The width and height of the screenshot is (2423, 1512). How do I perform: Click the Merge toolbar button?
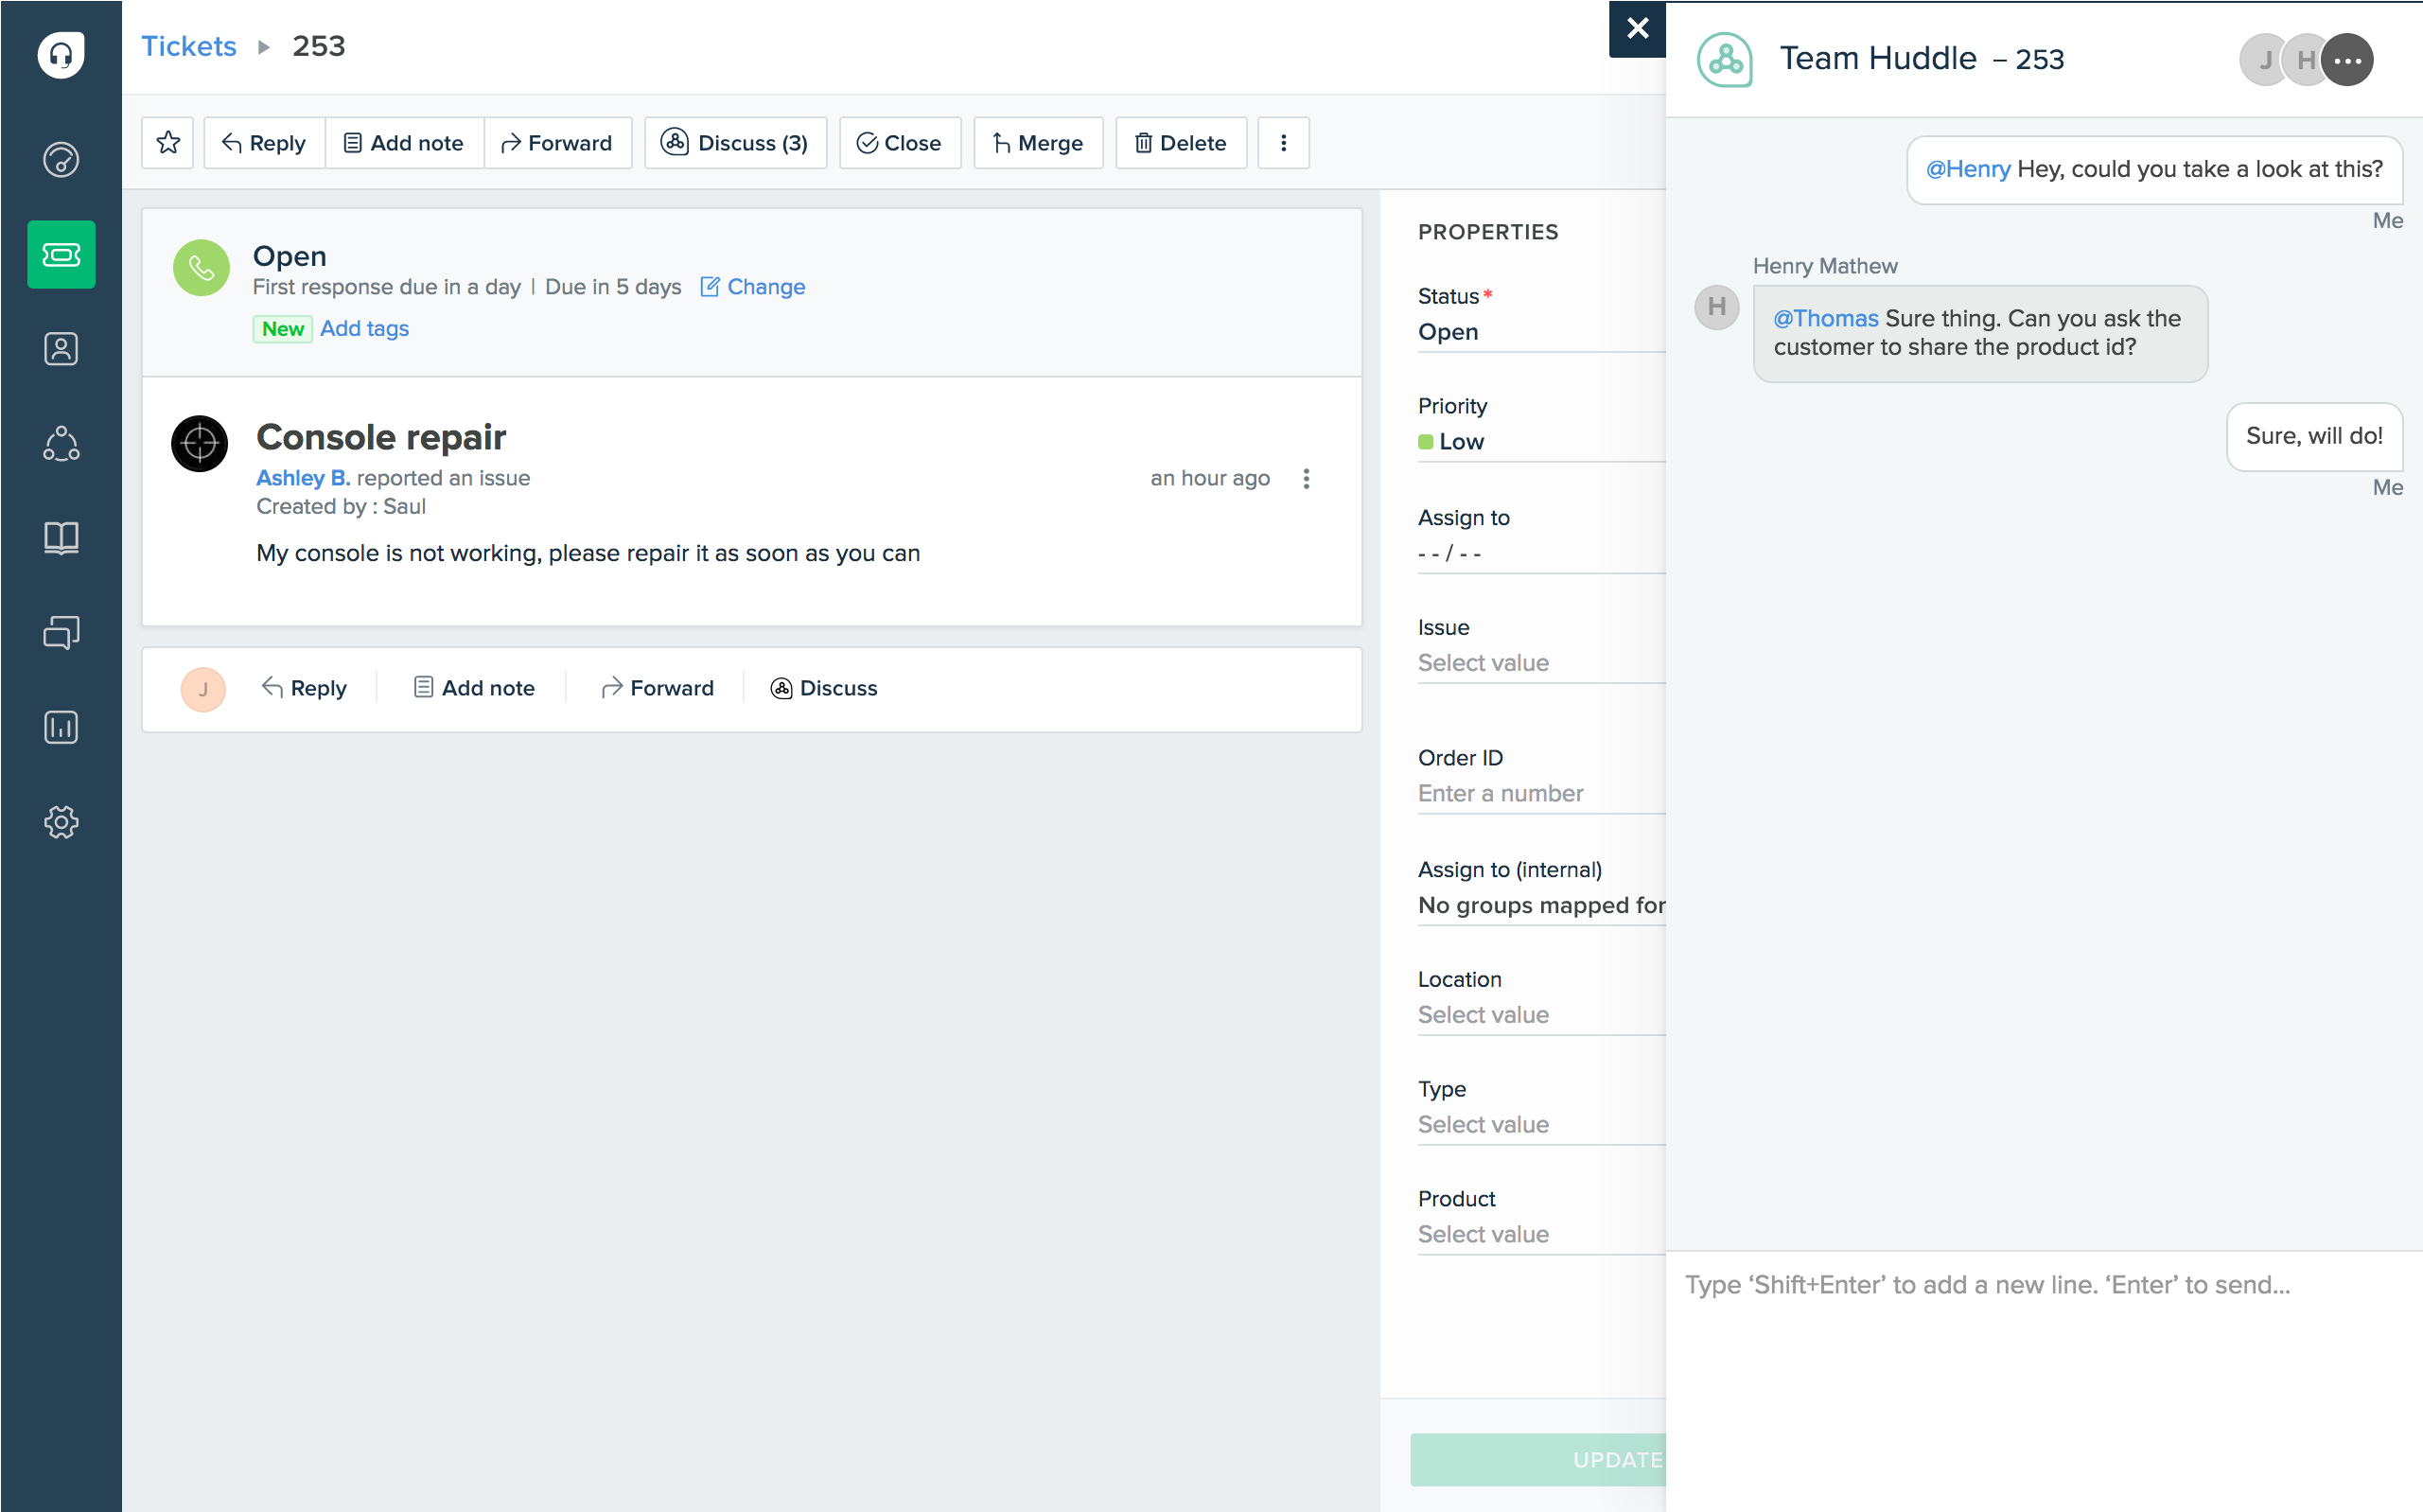coord(1038,143)
